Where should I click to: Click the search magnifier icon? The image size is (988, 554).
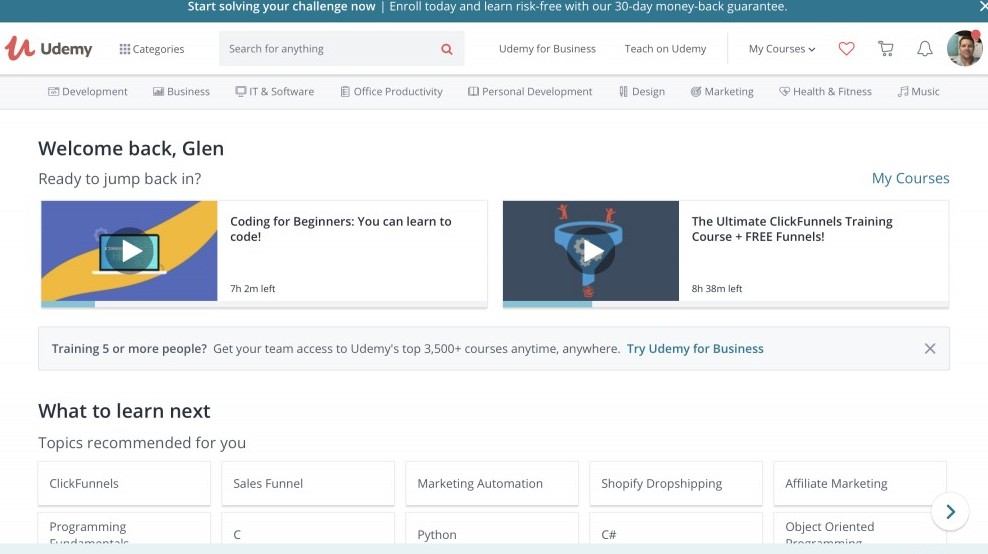pos(447,49)
